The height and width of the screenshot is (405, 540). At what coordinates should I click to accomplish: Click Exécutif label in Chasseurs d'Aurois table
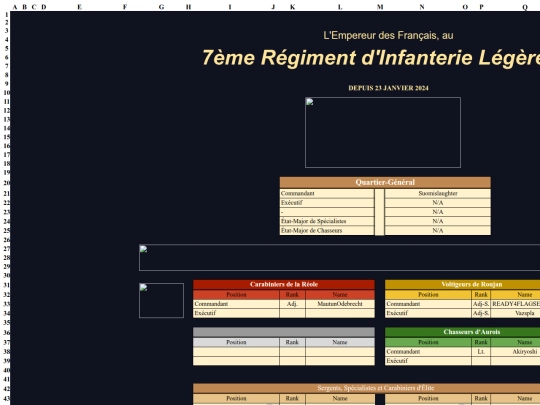click(x=428, y=361)
